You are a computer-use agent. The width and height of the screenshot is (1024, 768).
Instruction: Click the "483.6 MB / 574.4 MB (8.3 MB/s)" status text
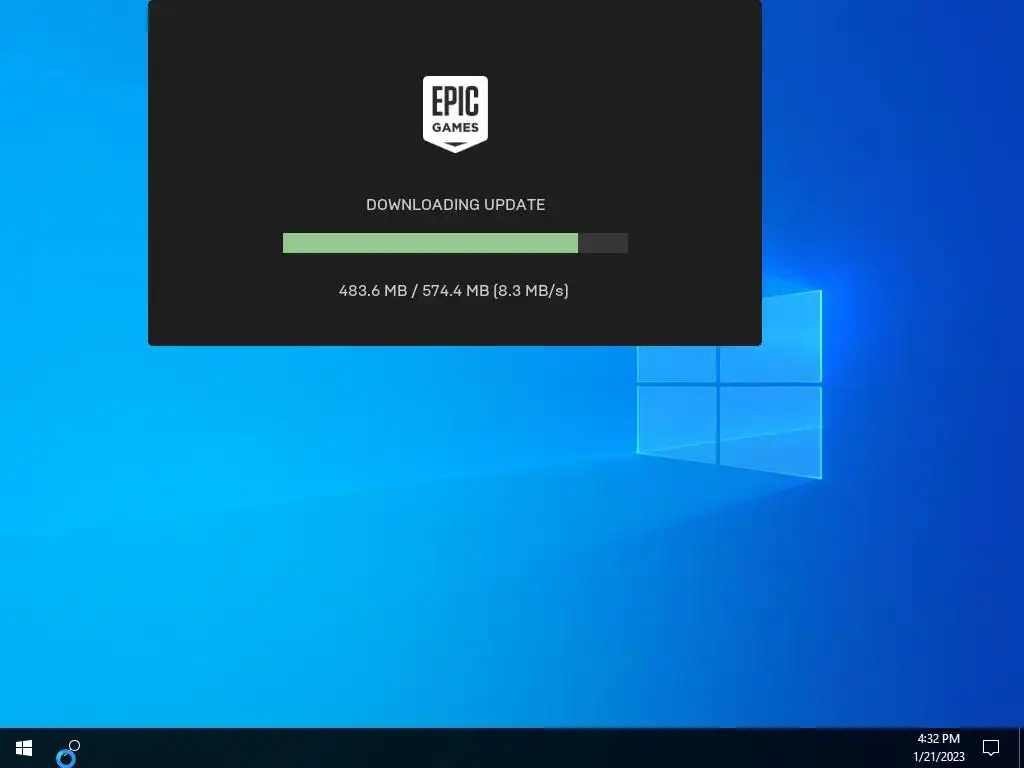454,291
